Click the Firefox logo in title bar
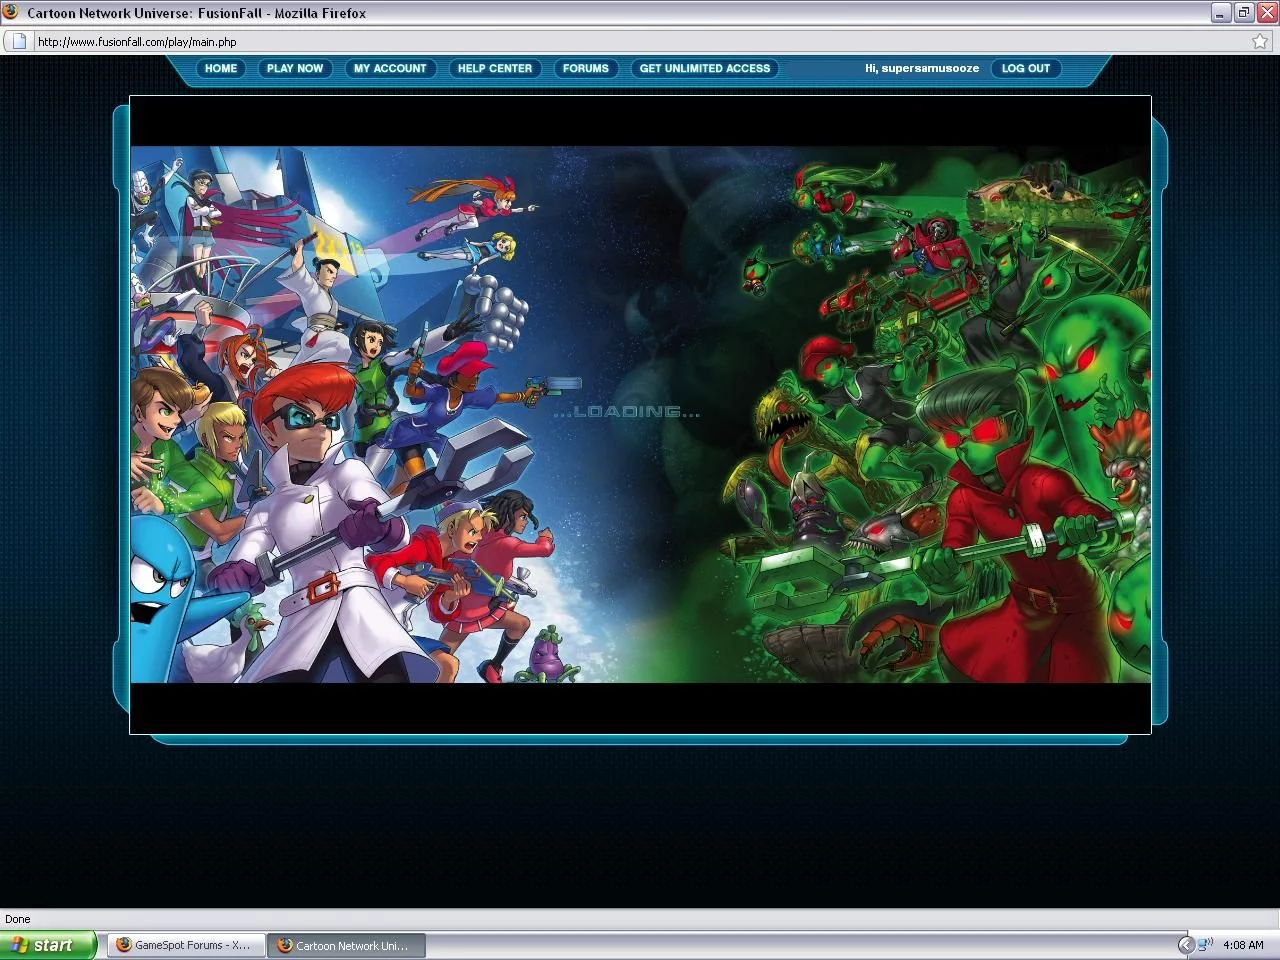This screenshot has height=960, width=1280. pyautogui.click(x=11, y=12)
